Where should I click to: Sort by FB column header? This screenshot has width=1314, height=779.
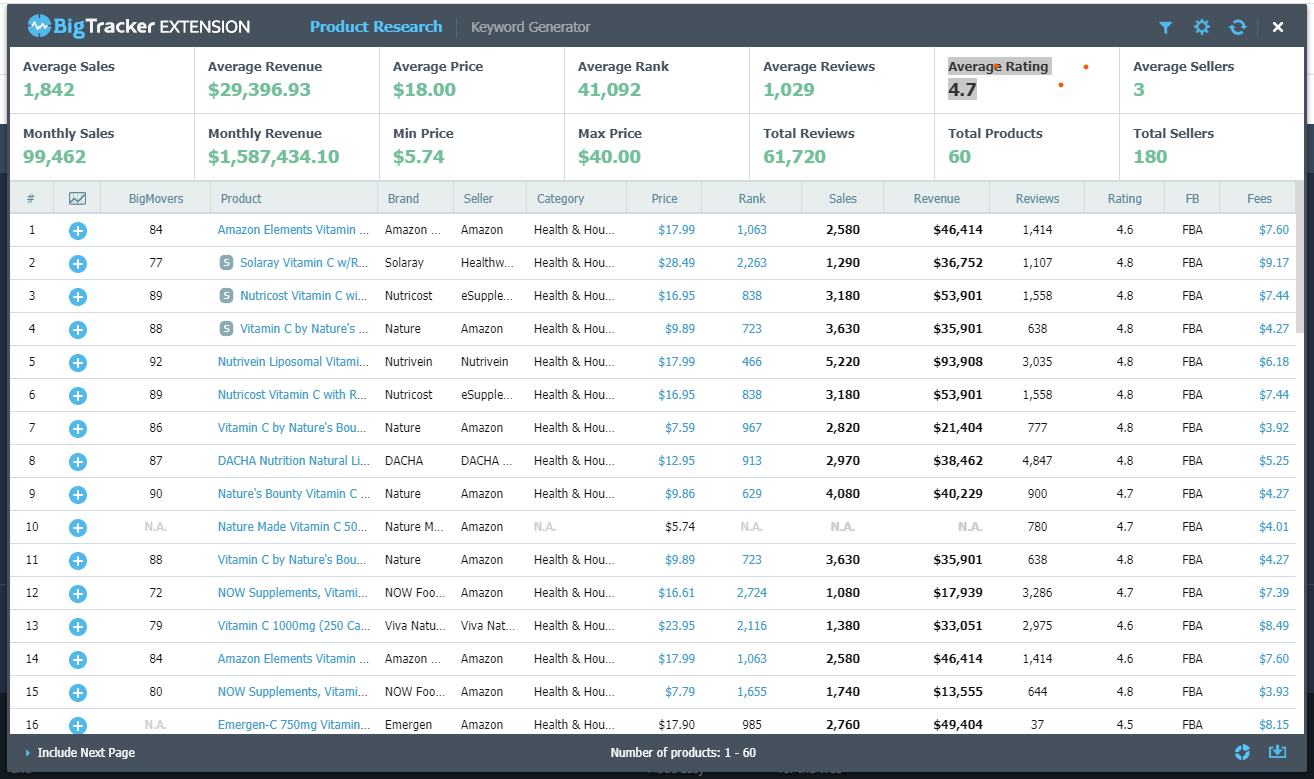tap(1192, 198)
